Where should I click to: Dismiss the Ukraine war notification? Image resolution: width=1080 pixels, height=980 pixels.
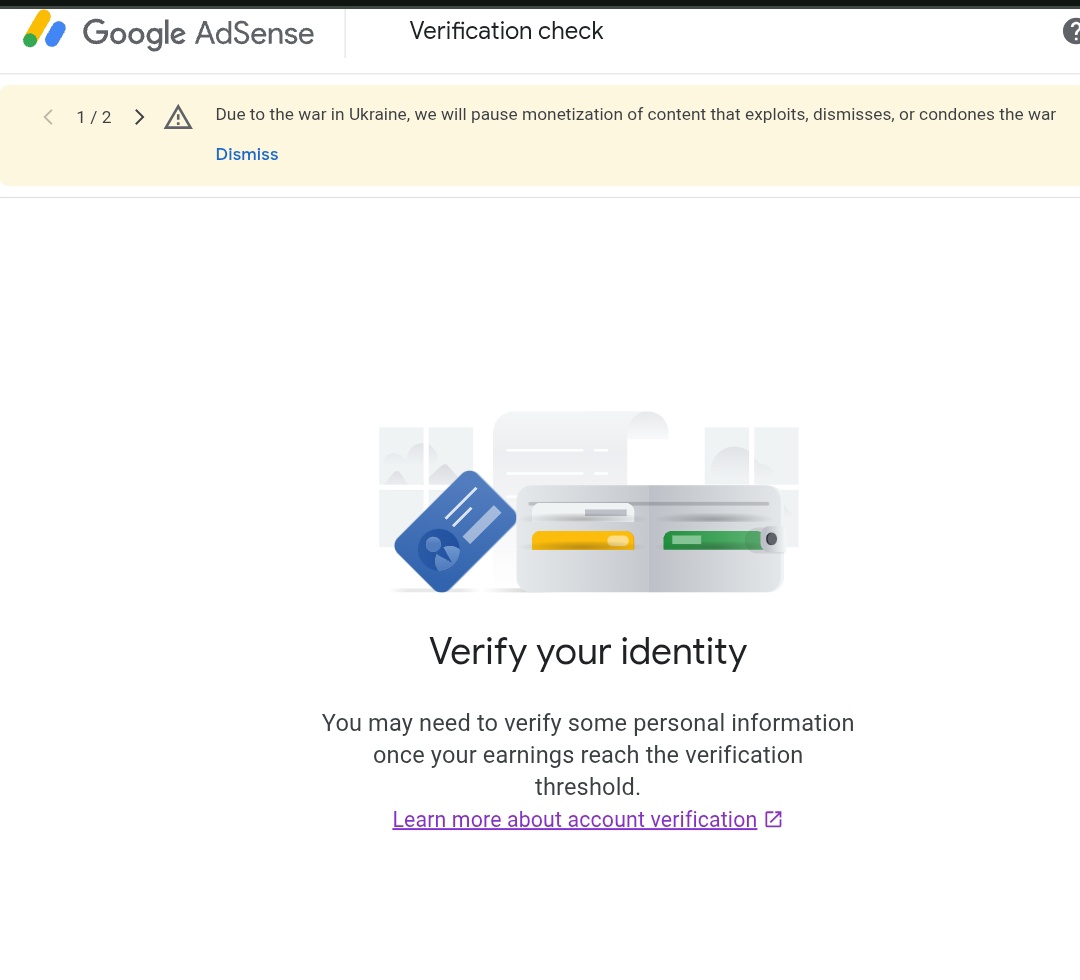tap(247, 154)
